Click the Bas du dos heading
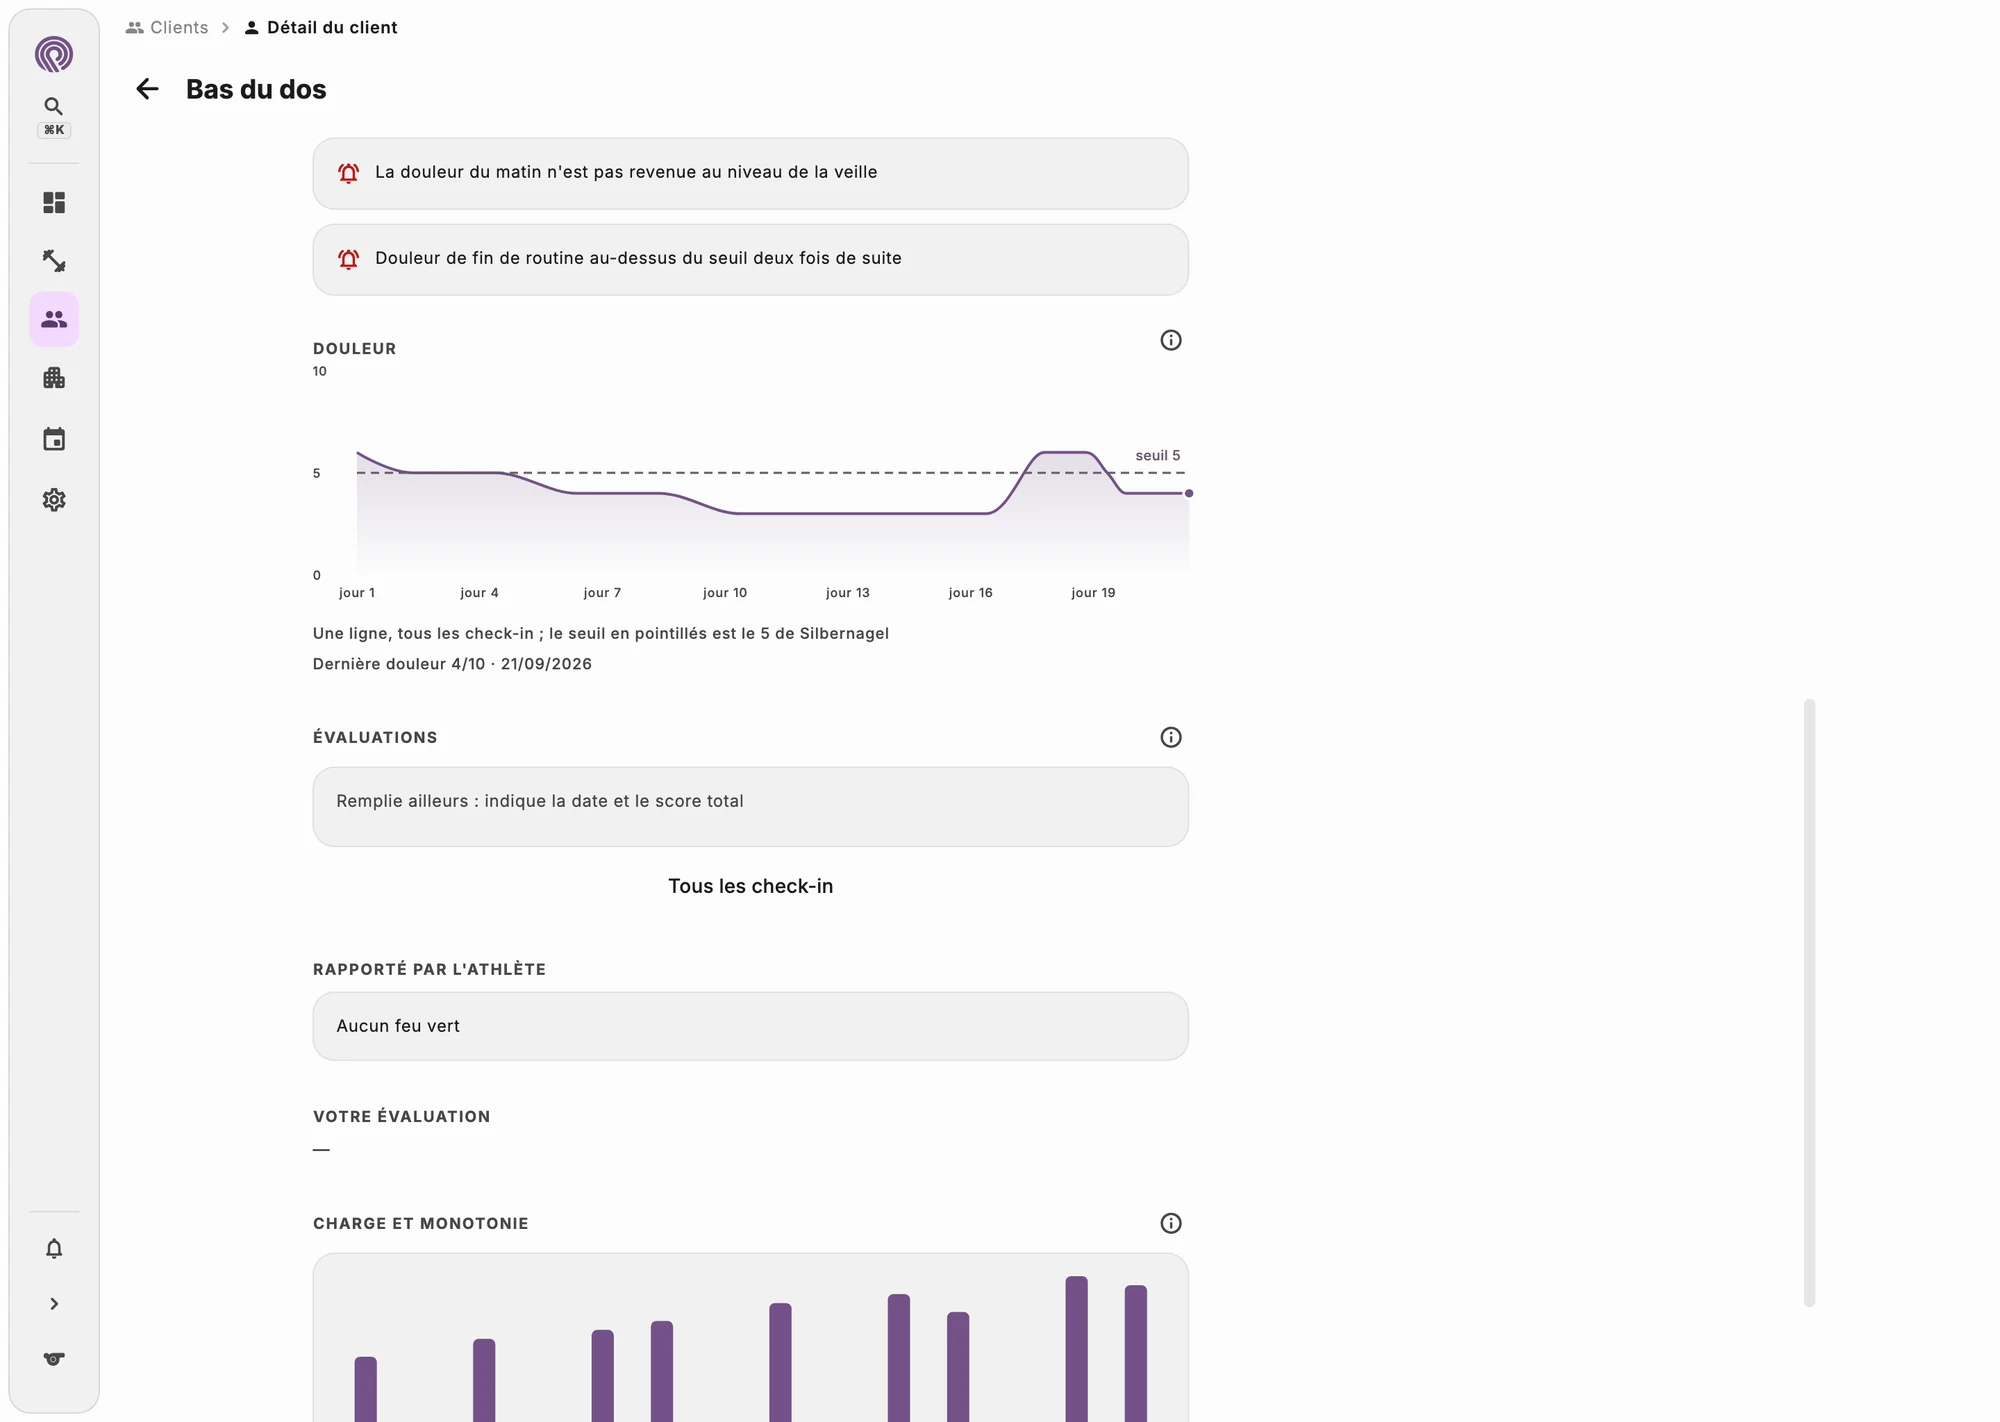The height and width of the screenshot is (1422, 2000). coord(256,89)
